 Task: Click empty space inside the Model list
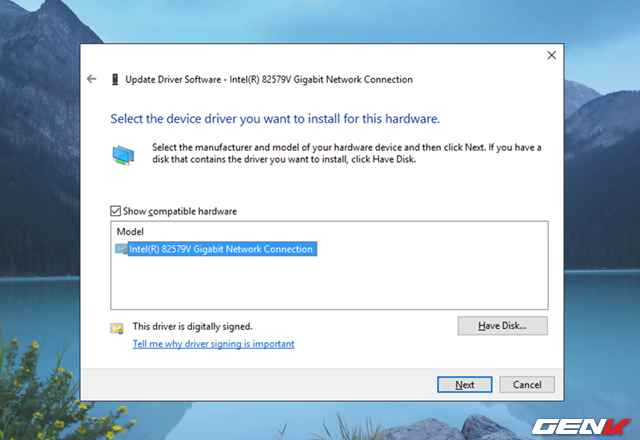coord(330,285)
